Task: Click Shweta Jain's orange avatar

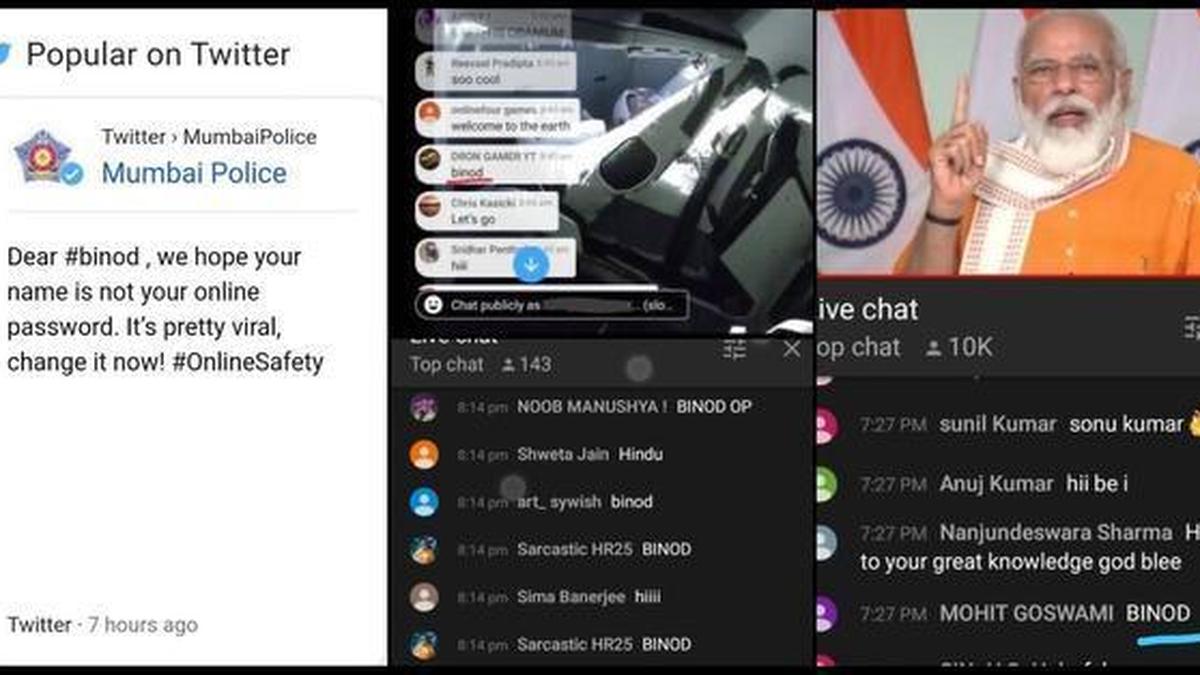Action: 424,454
